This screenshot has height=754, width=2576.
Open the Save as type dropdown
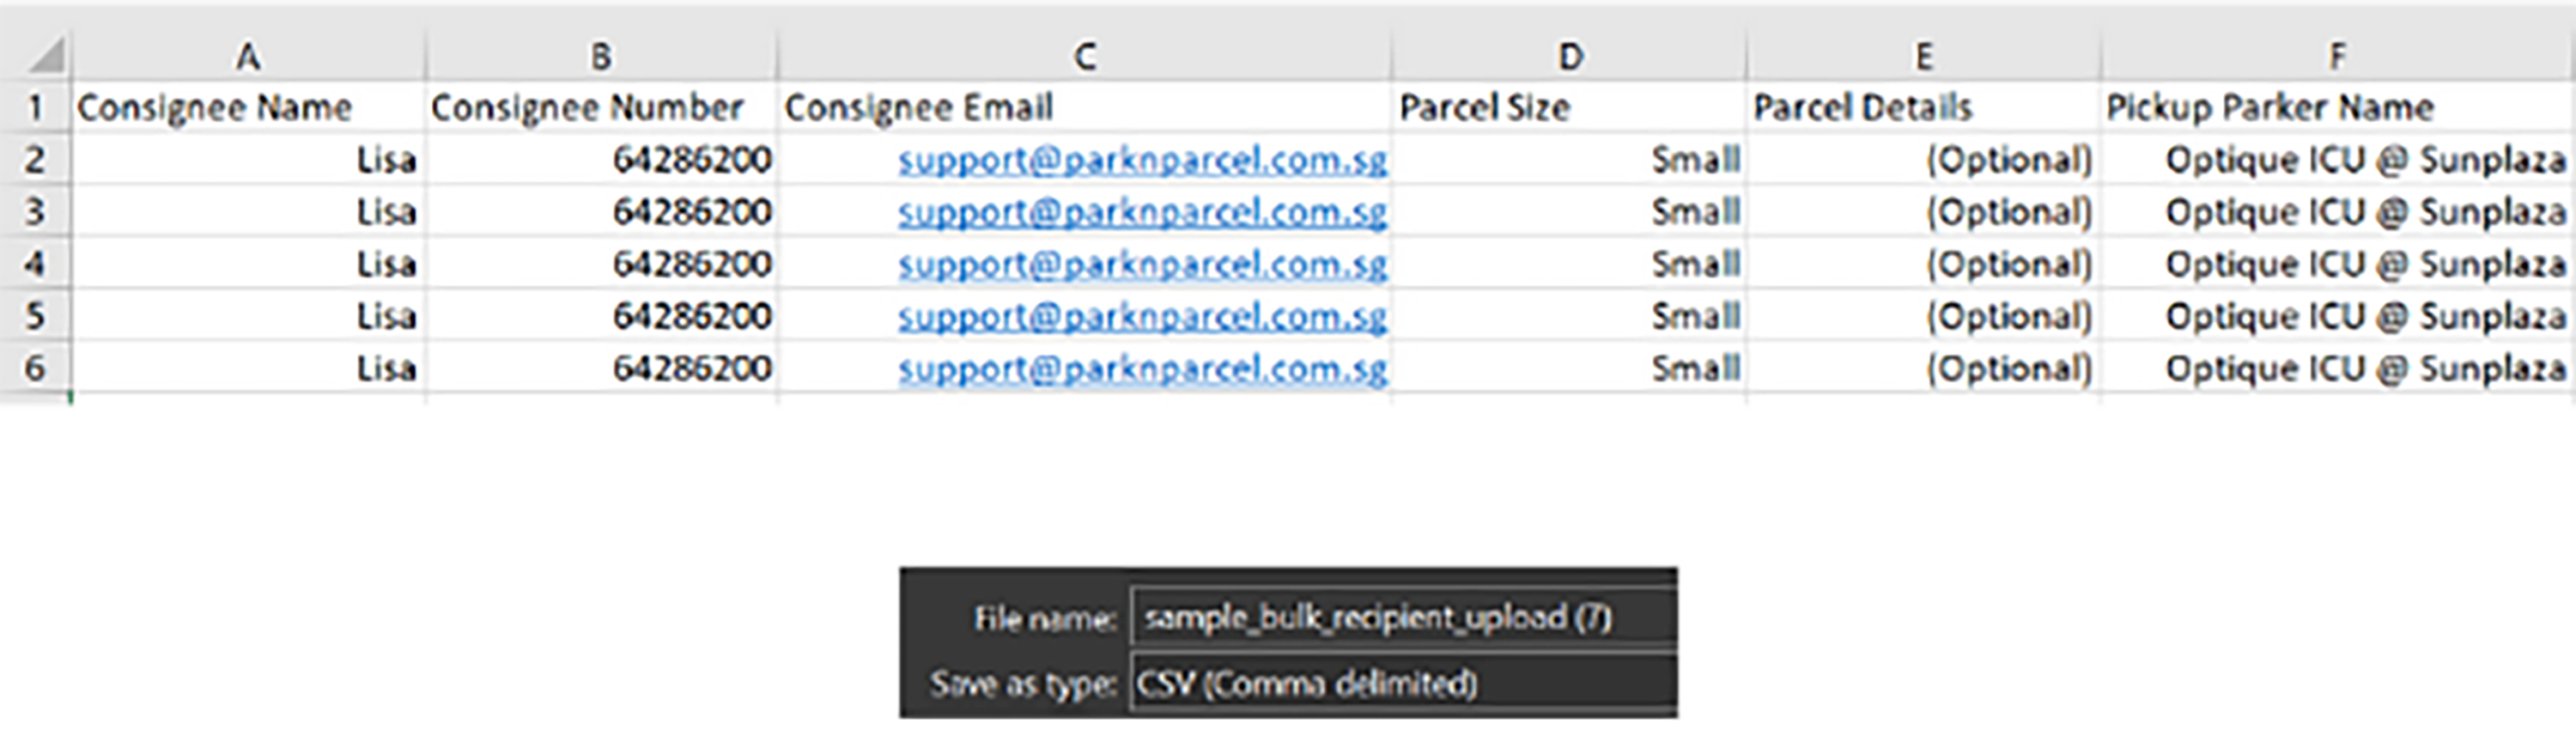click(1400, 684)
